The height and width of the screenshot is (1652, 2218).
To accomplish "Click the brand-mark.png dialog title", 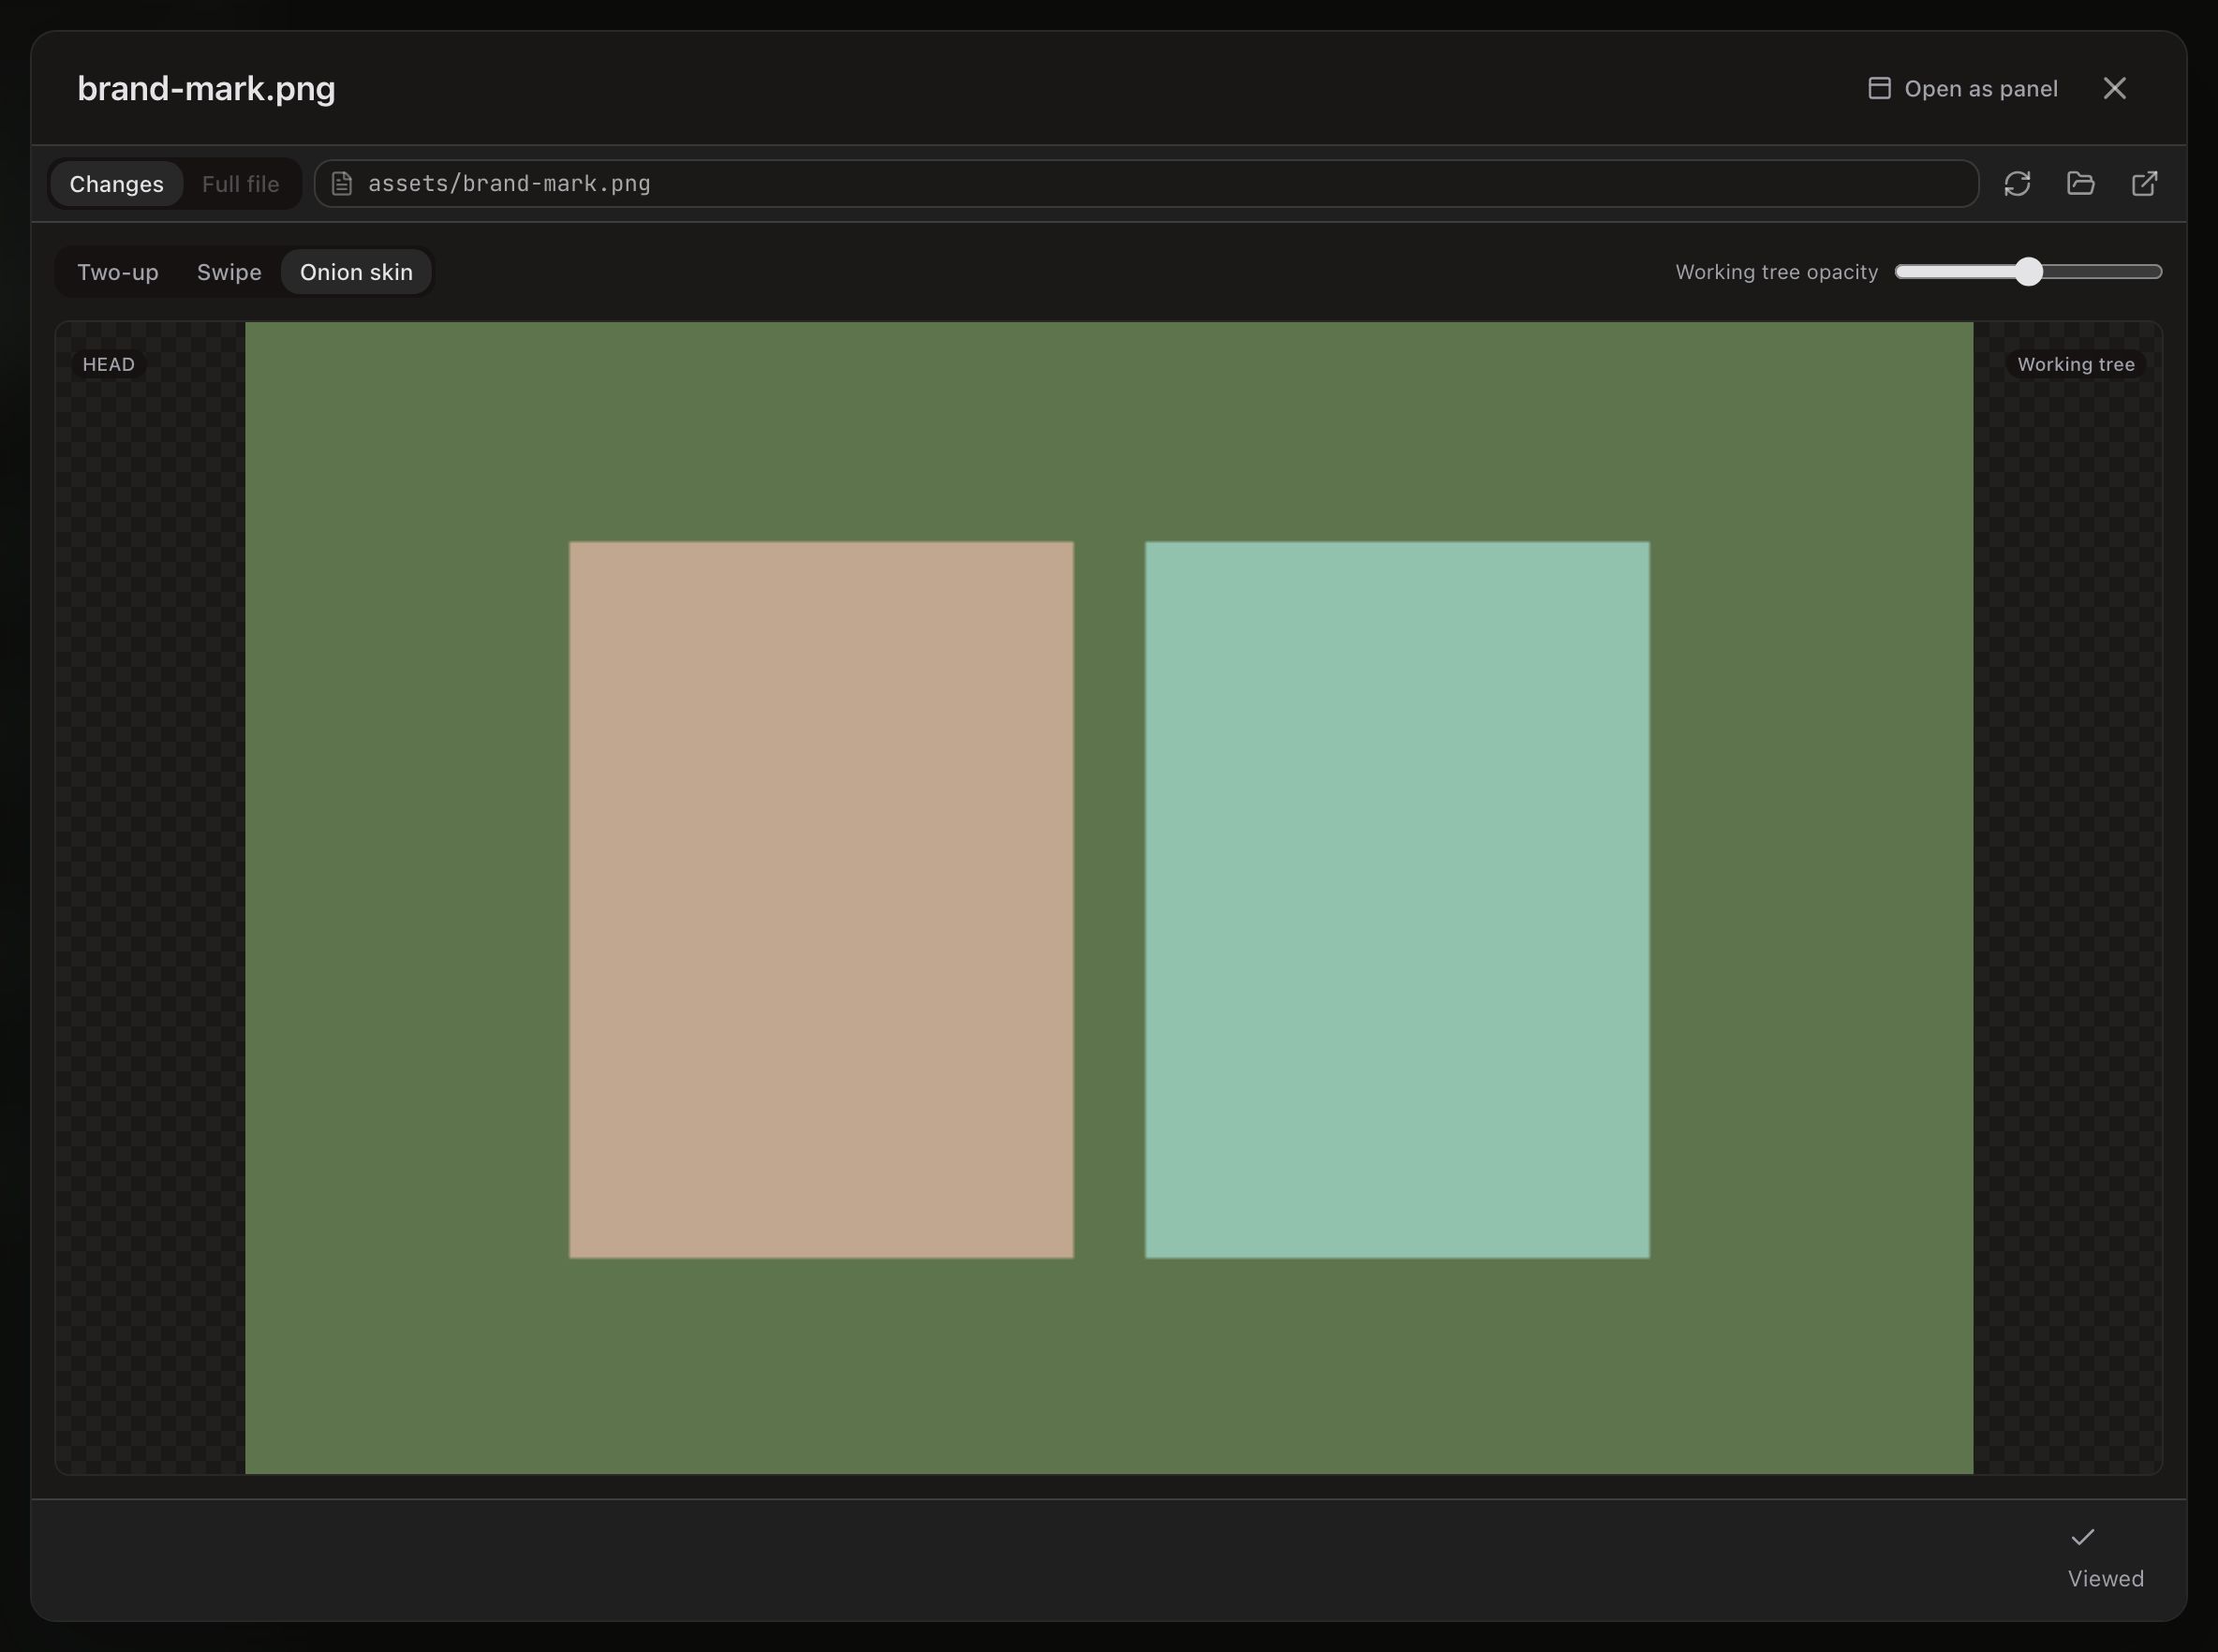I will (x=206, y=89).
